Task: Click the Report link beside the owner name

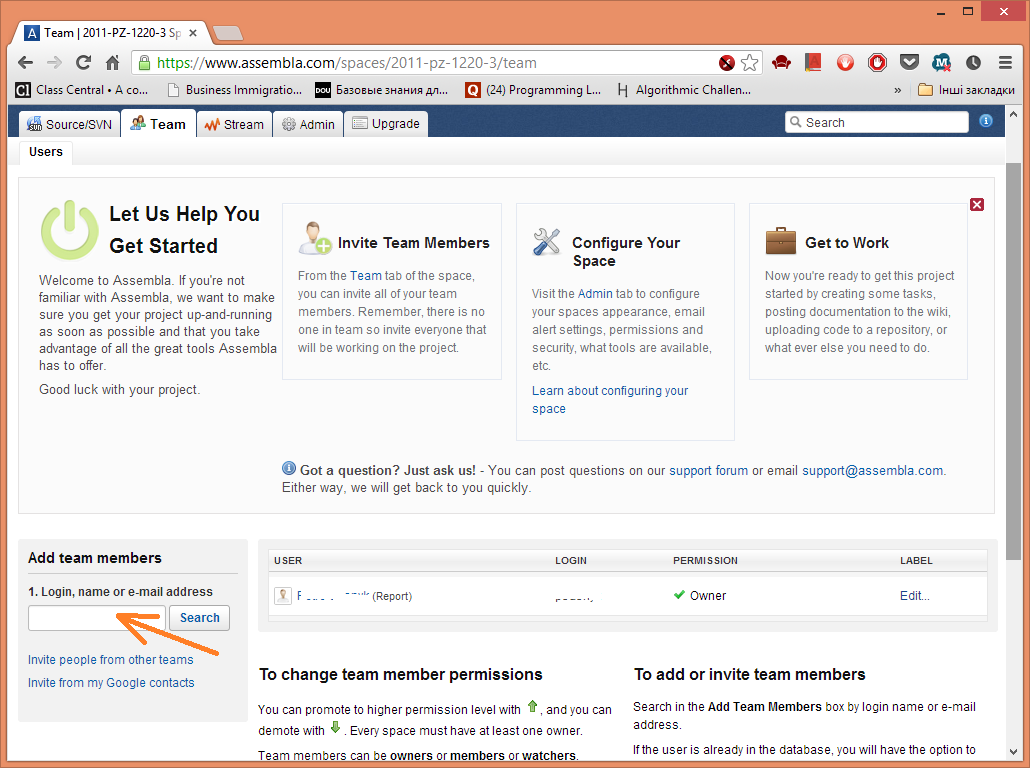Action: (392, 596)
